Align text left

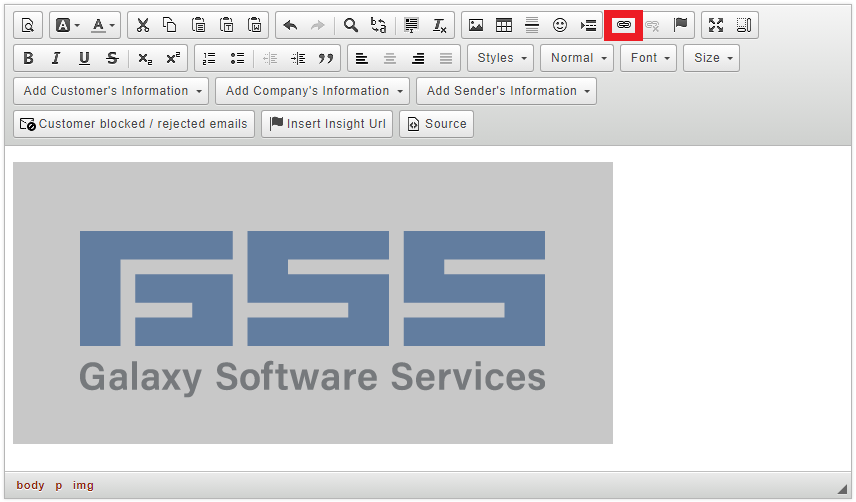(361, 58)
